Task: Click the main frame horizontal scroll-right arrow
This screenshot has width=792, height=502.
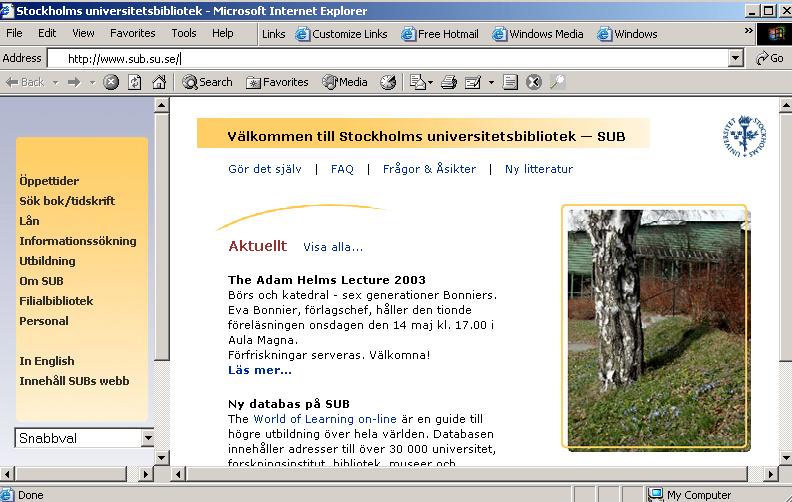Action: click(x=770, y=474)
